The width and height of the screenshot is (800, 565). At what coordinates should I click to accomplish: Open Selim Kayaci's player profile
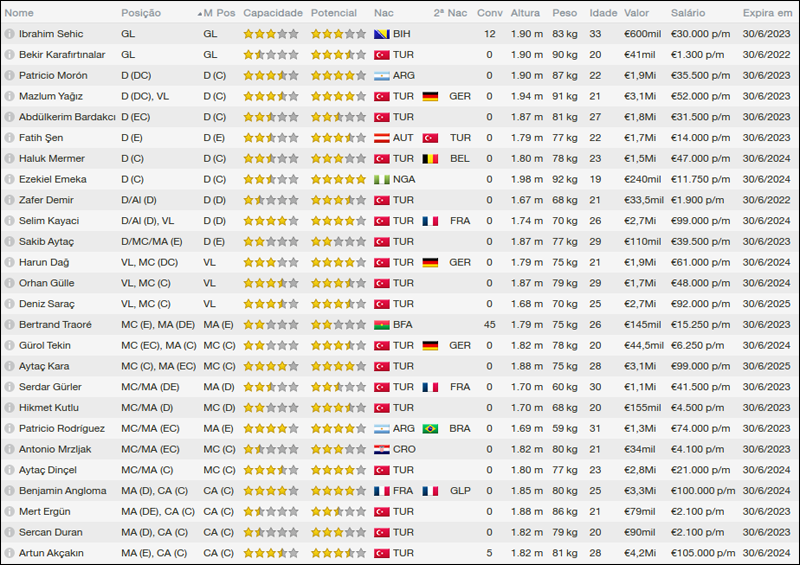tap(46, 221)
